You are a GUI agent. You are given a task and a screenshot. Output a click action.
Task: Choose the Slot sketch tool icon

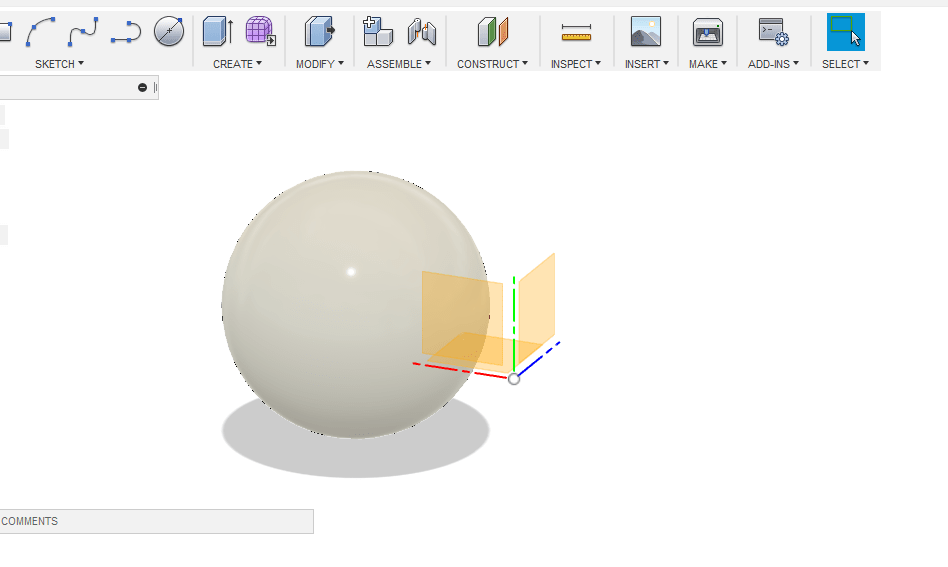(x=126, y=32)
